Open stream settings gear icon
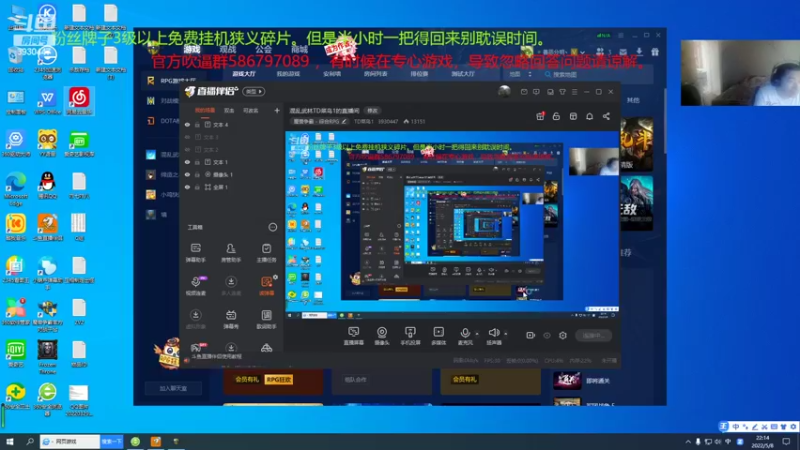 click(x=563, y=335)
